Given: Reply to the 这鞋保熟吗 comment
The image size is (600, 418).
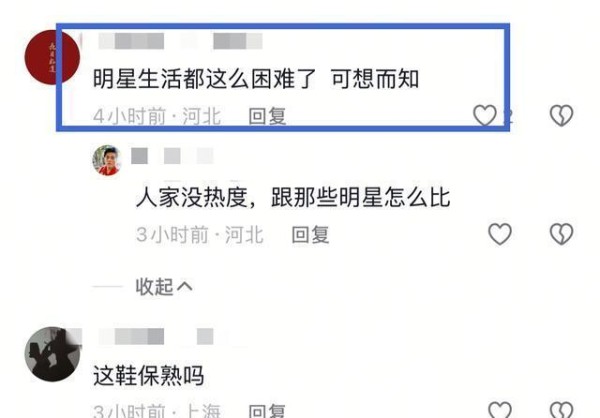Looking at the screenshot, I should (x=267, y=411).
